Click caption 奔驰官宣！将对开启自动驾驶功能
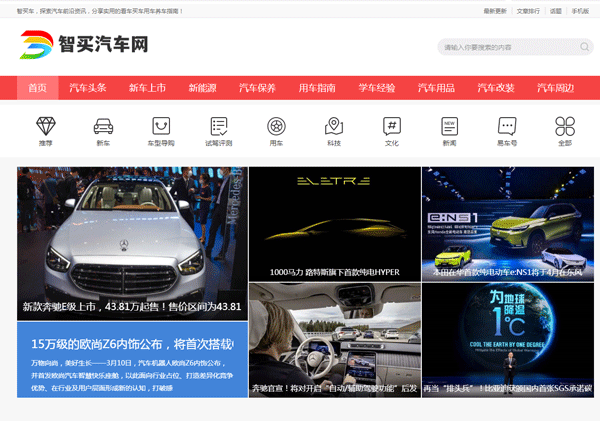The height and width of the screenshot is (421, 600). (334, 388)
